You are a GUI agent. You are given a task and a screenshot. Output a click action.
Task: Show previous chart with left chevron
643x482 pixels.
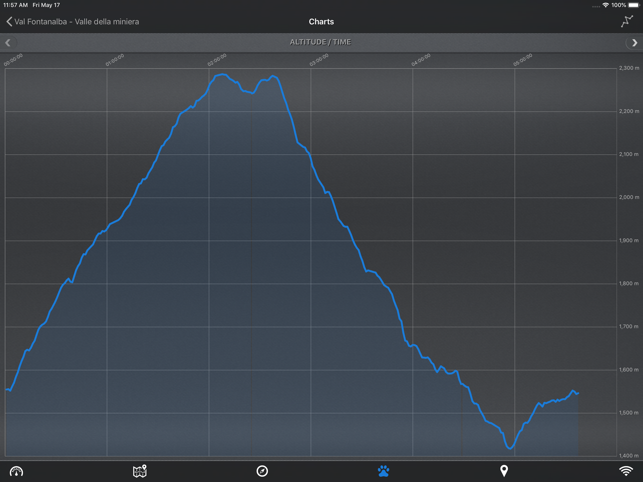tap(8, 42)
